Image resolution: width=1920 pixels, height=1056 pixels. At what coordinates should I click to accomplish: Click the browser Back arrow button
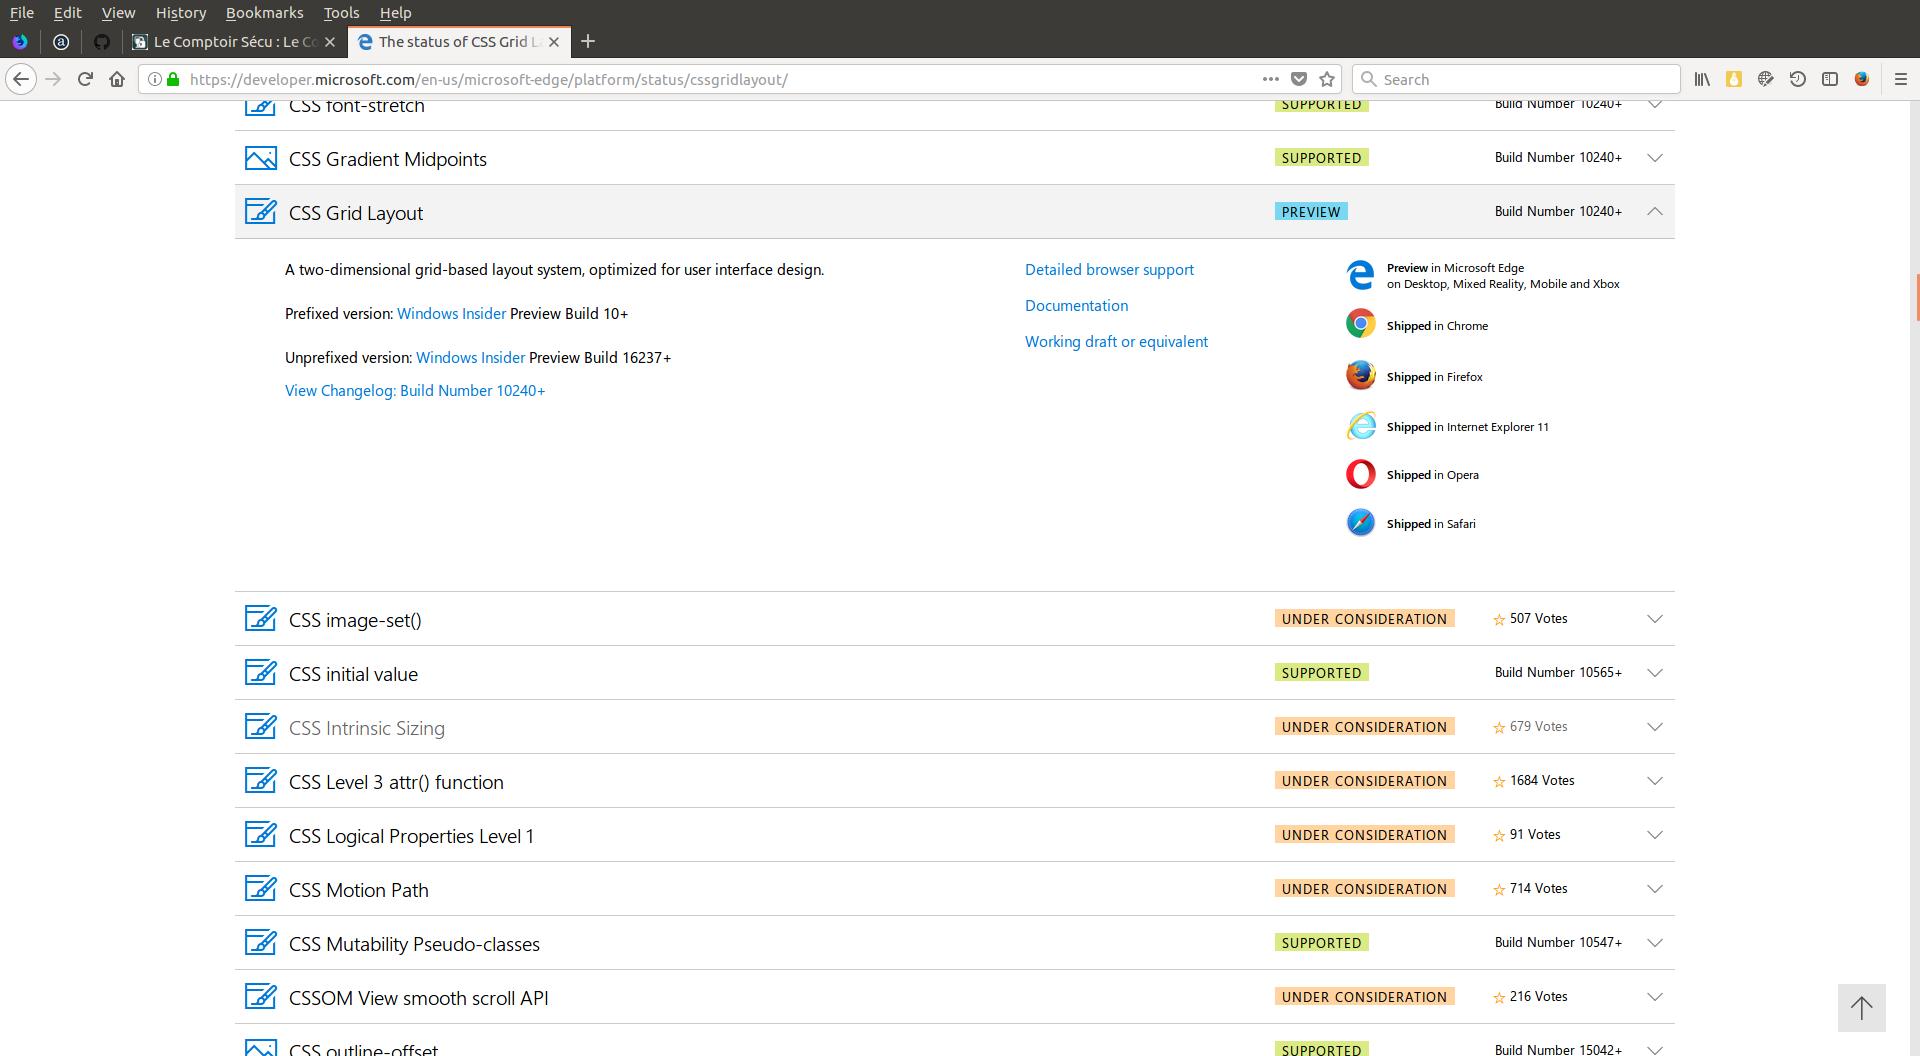(21, 79)
